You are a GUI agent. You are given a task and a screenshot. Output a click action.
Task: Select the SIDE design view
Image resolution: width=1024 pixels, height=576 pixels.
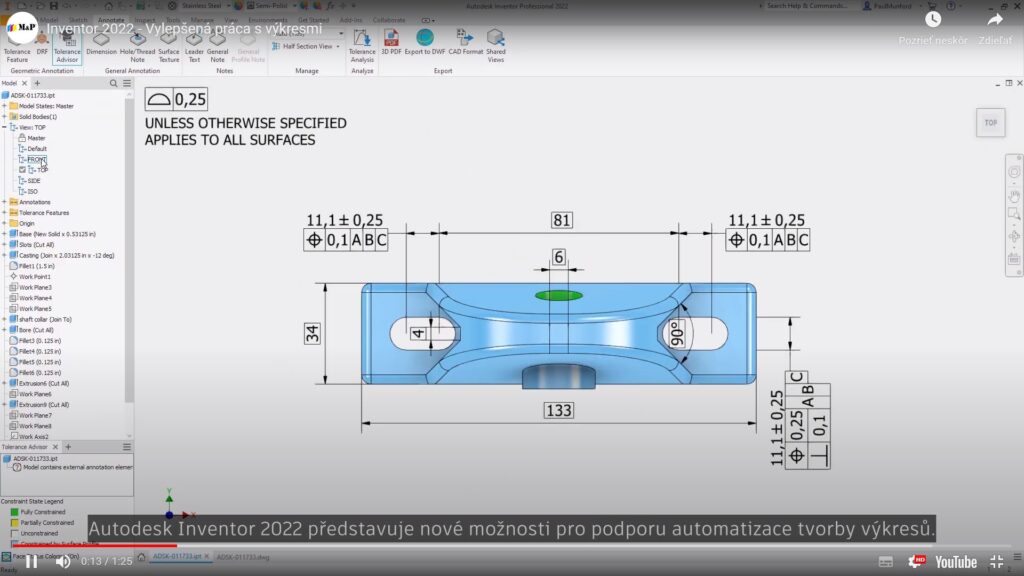[34, 181]
